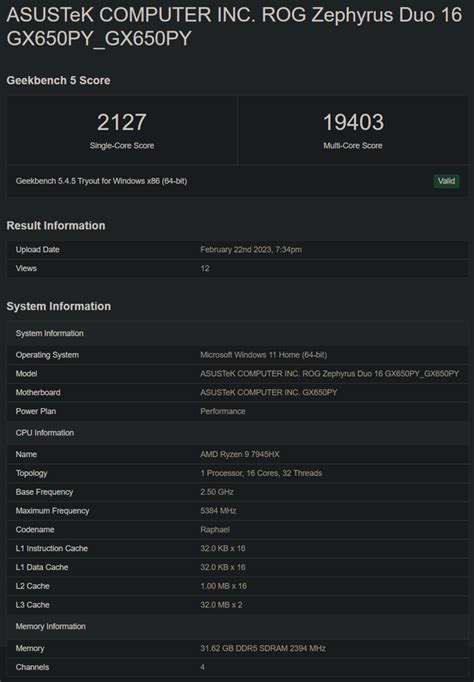The width and height of the screenshot is (474, 682).
Task: Click the Topology row with 16 Cores
Action: click(237, 473)
